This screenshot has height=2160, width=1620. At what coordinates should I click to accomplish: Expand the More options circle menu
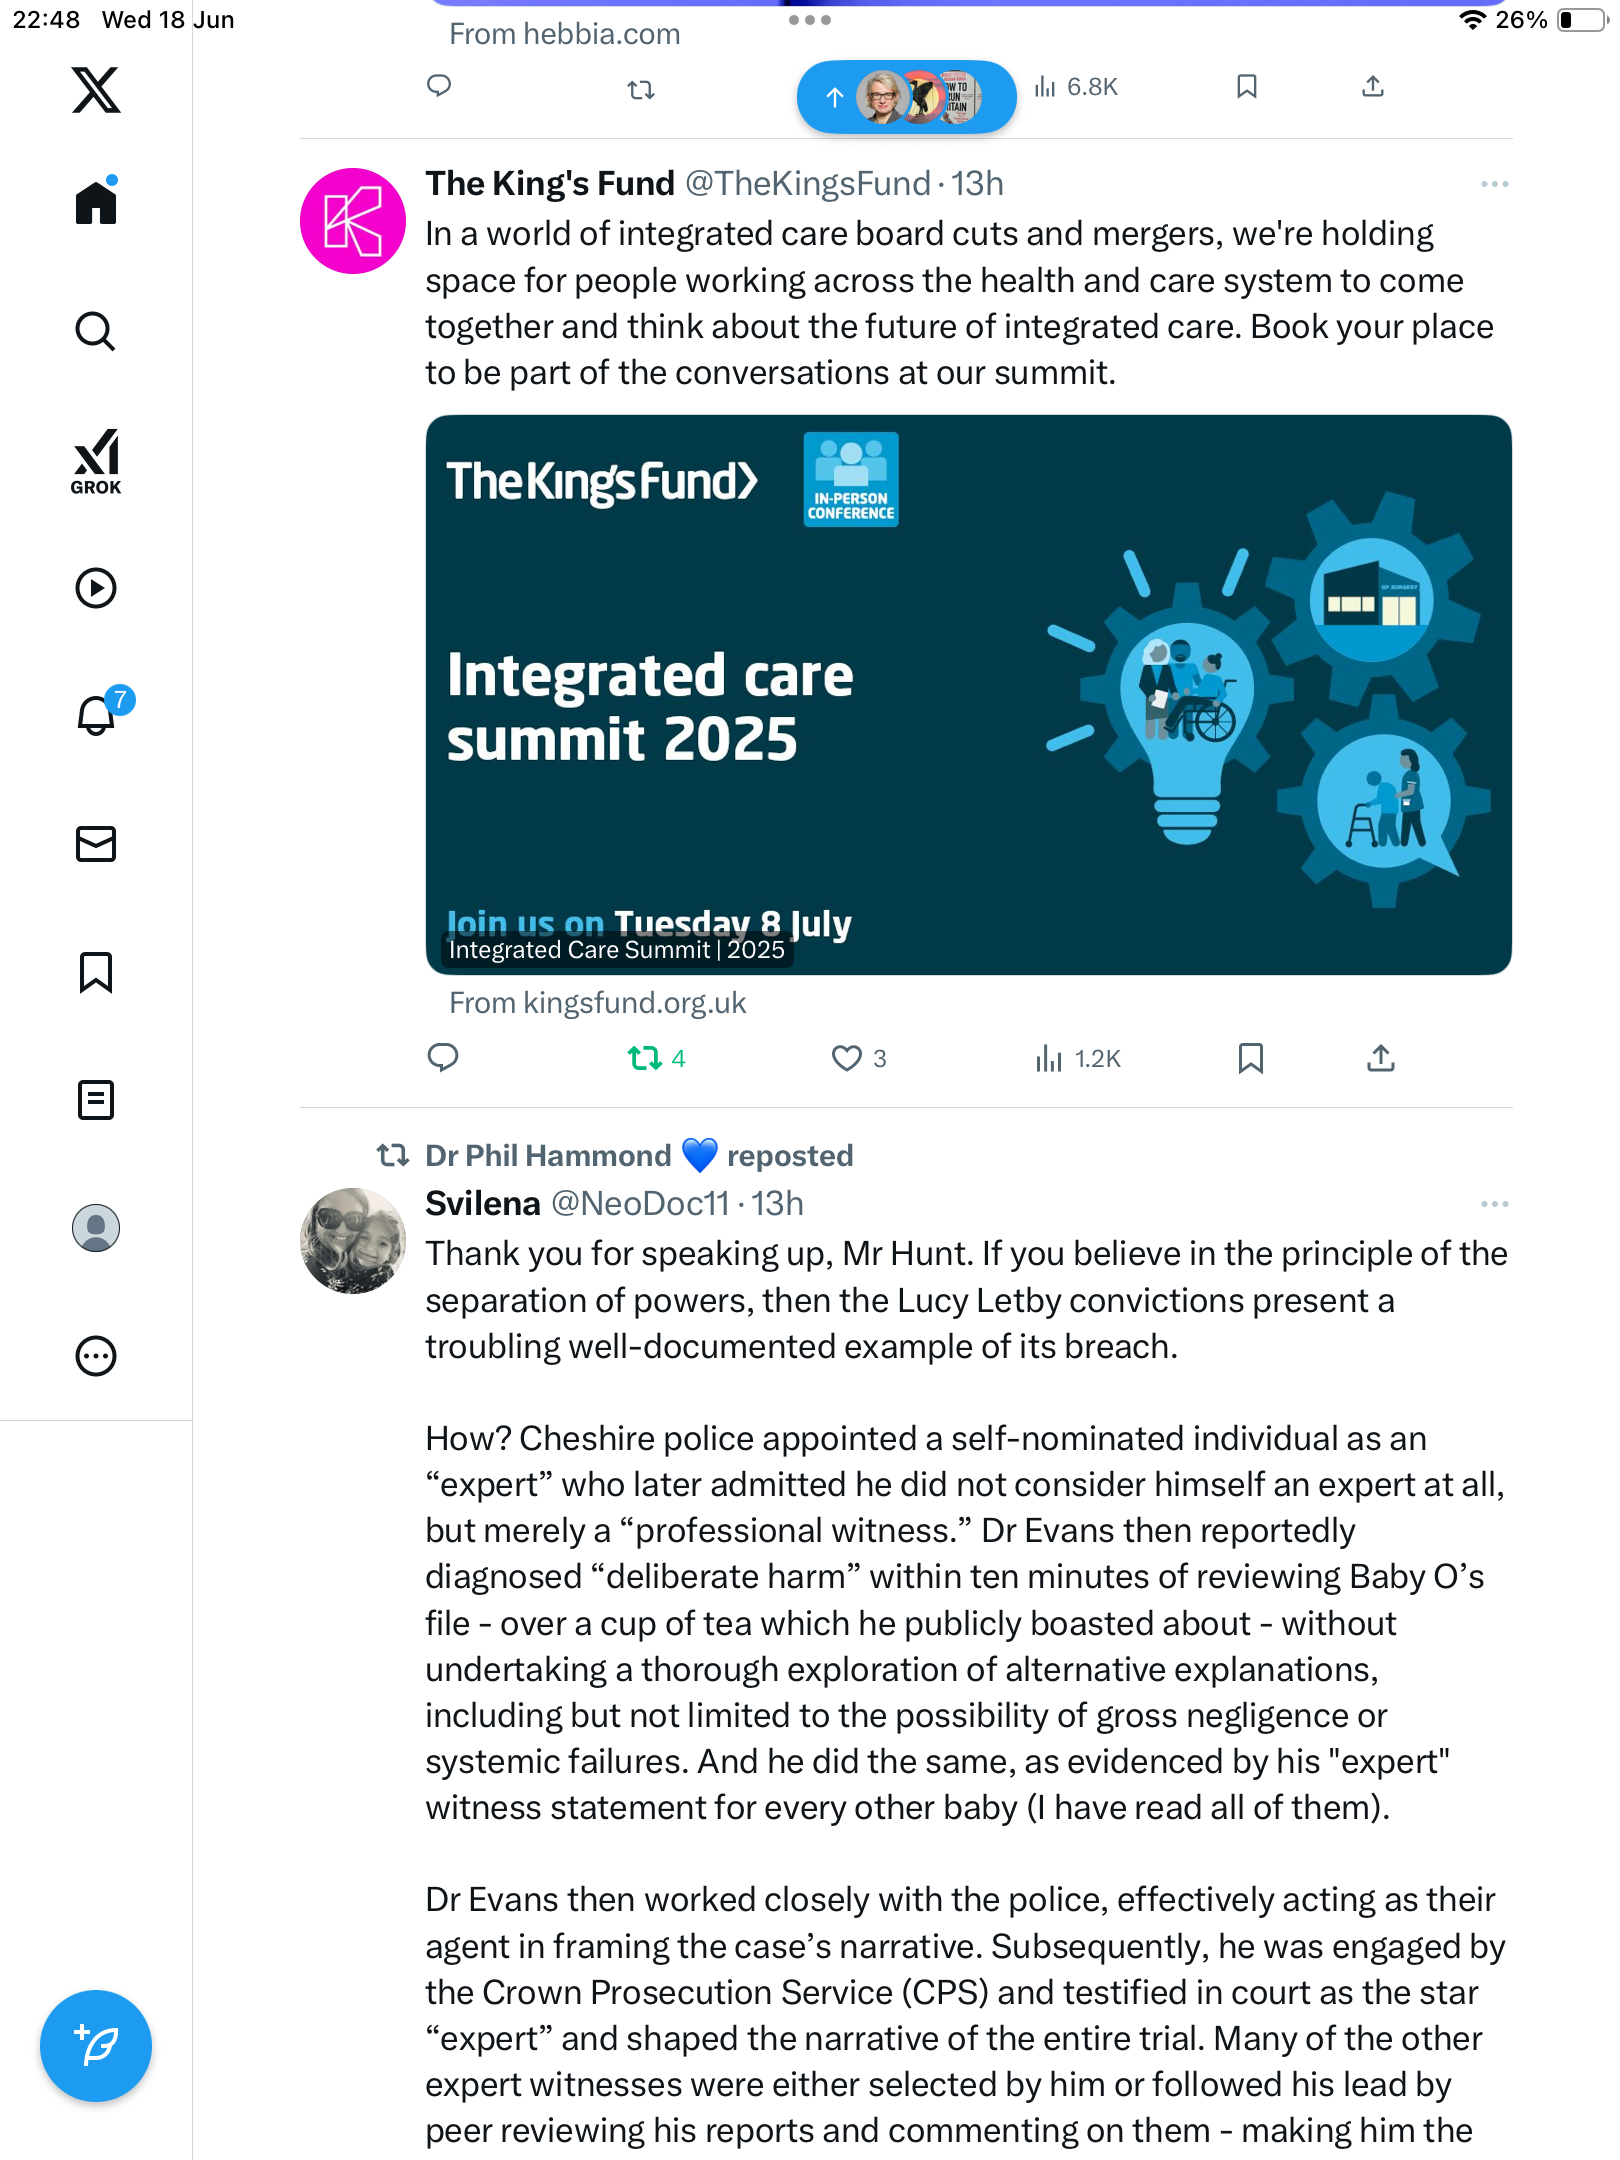(96, 1356)
